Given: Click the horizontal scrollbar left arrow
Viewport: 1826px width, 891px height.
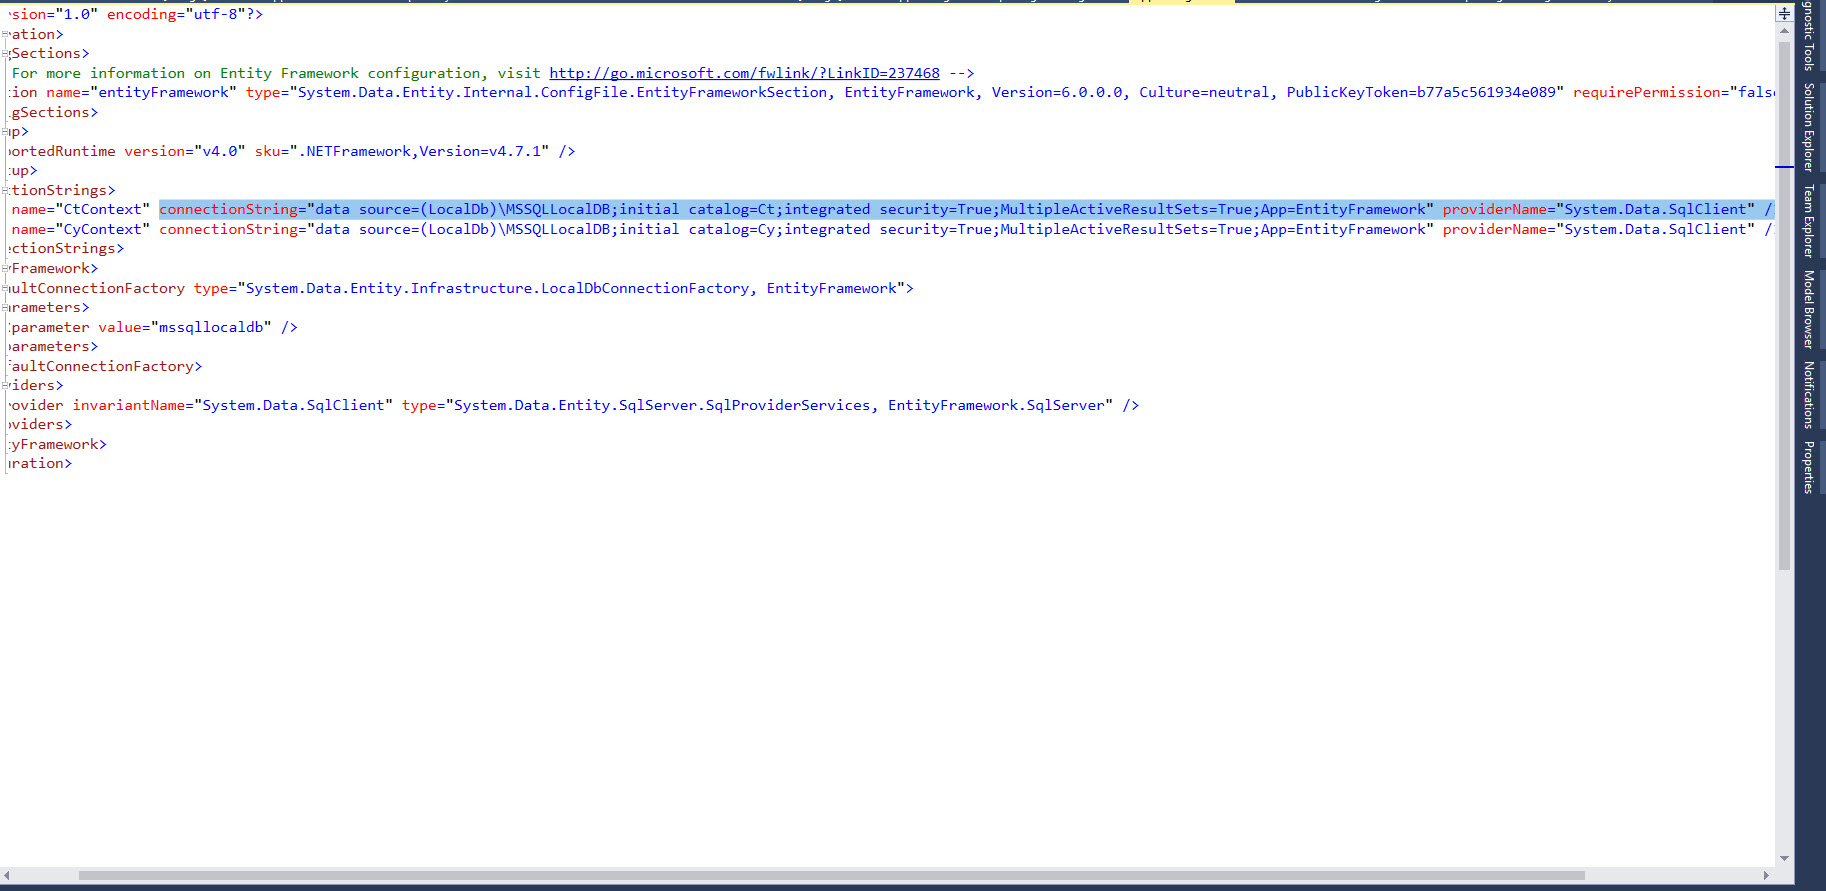Looking at the screenshot, I should coord(7,875).
